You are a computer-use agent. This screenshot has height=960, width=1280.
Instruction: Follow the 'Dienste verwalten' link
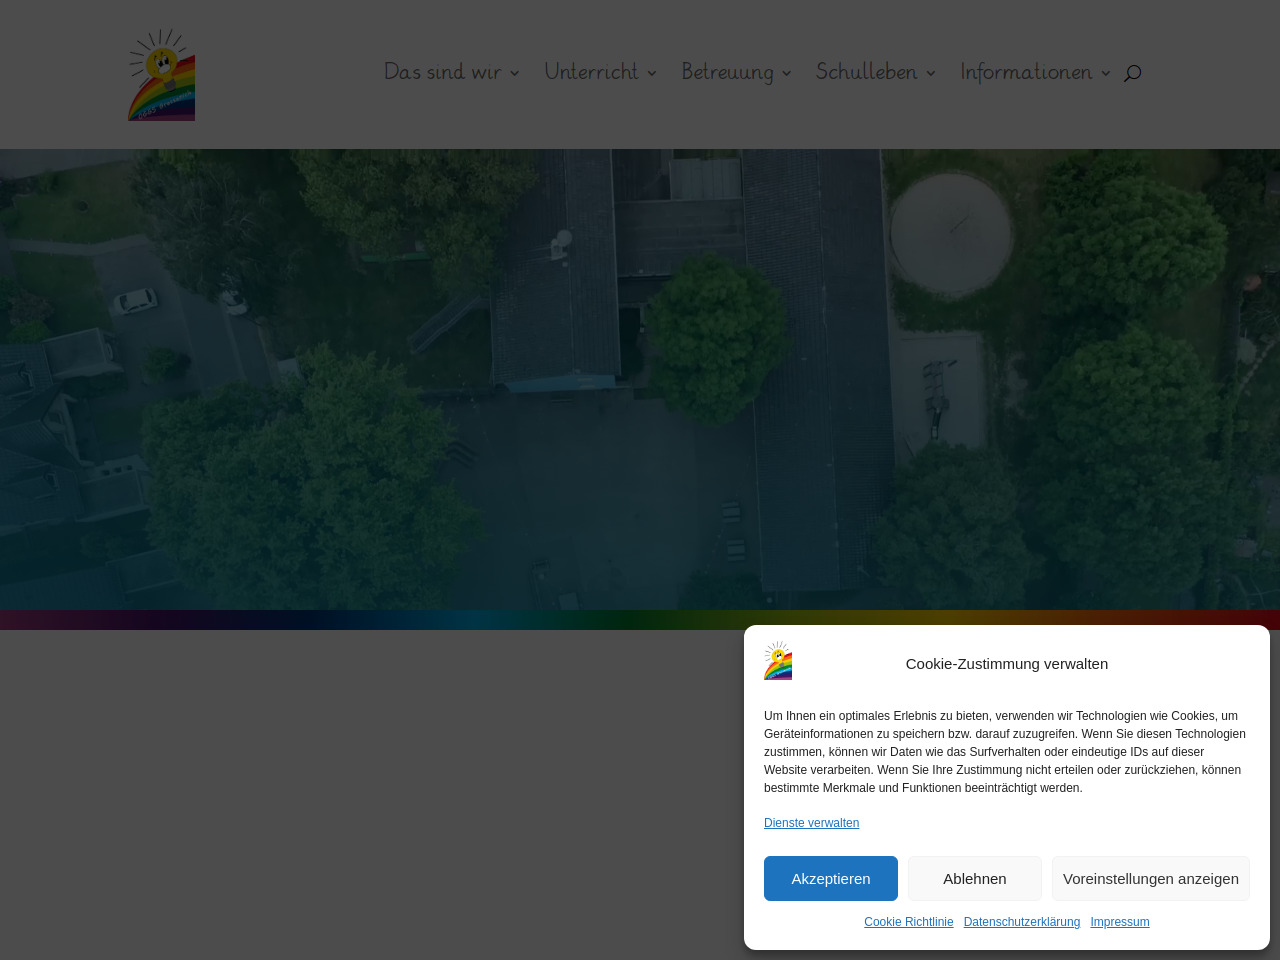(811, 823)
